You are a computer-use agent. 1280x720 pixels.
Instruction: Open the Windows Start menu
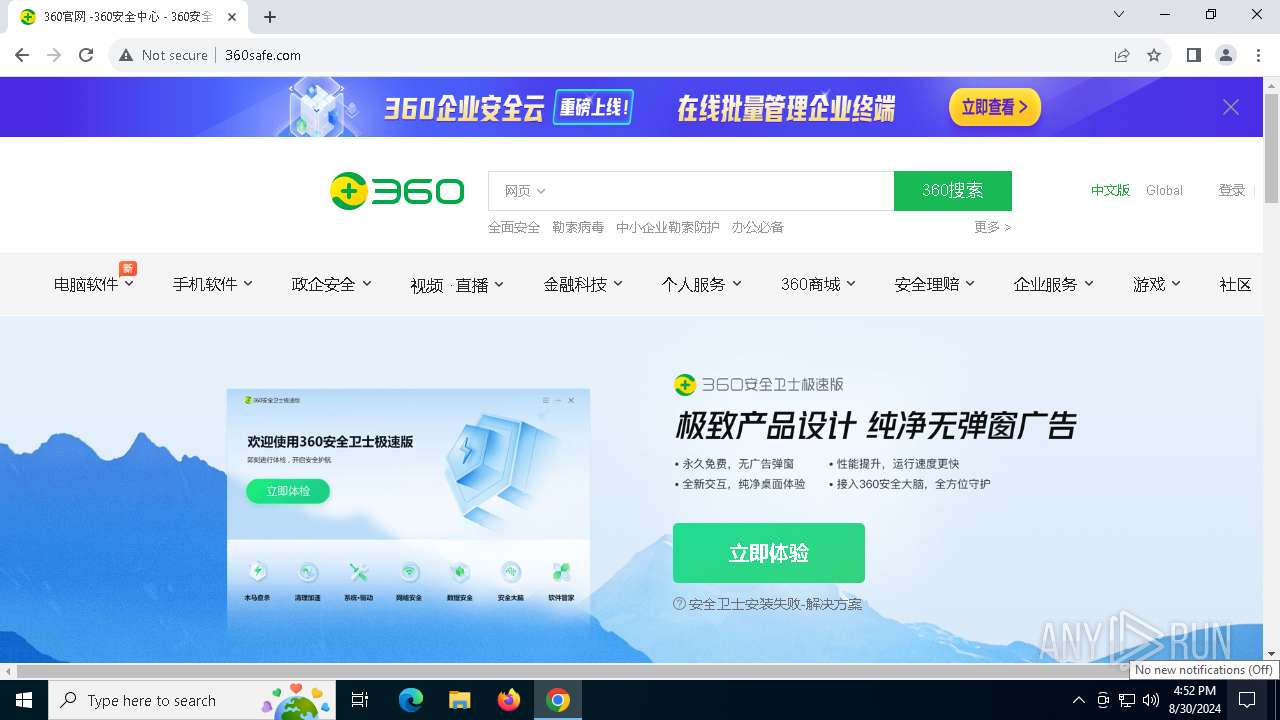point(24,700)
